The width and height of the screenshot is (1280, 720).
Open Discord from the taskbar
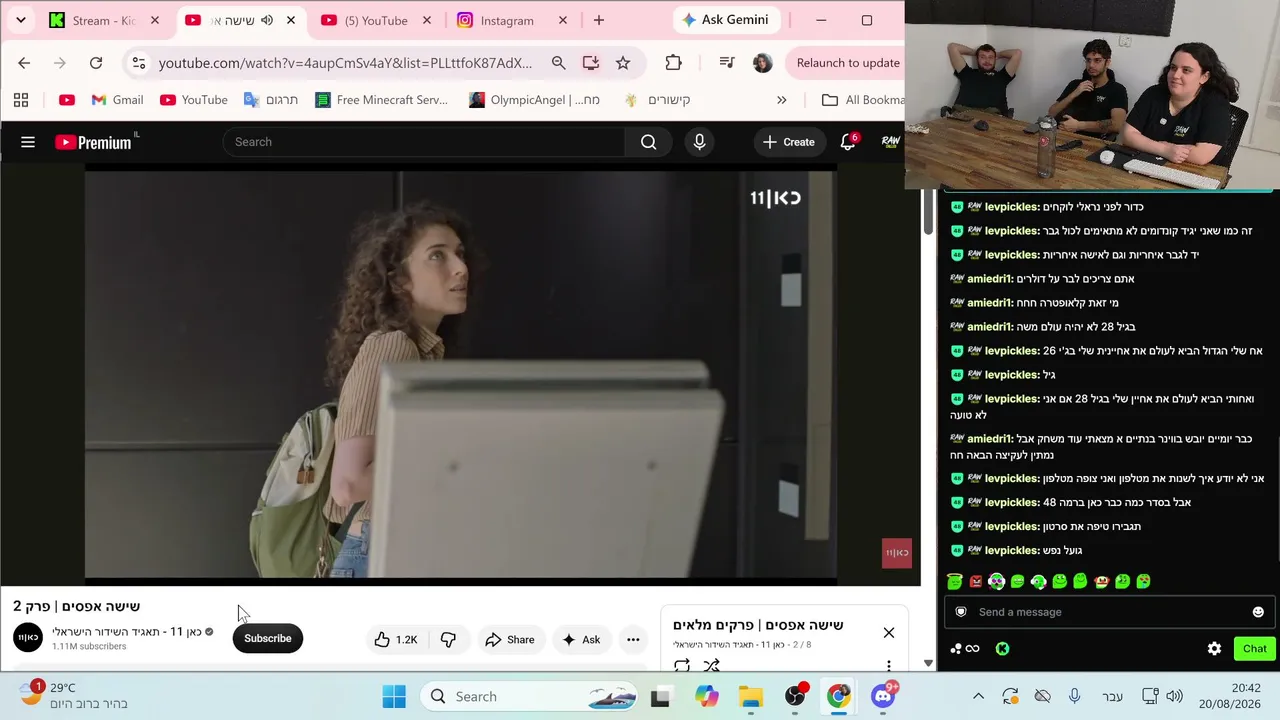point(883,696)
